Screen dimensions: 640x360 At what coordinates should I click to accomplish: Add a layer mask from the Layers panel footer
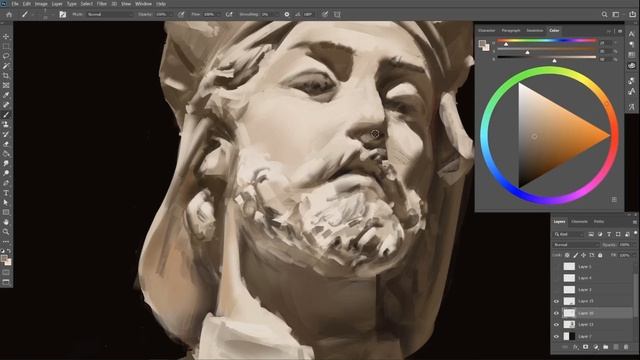tap(586, 347)
